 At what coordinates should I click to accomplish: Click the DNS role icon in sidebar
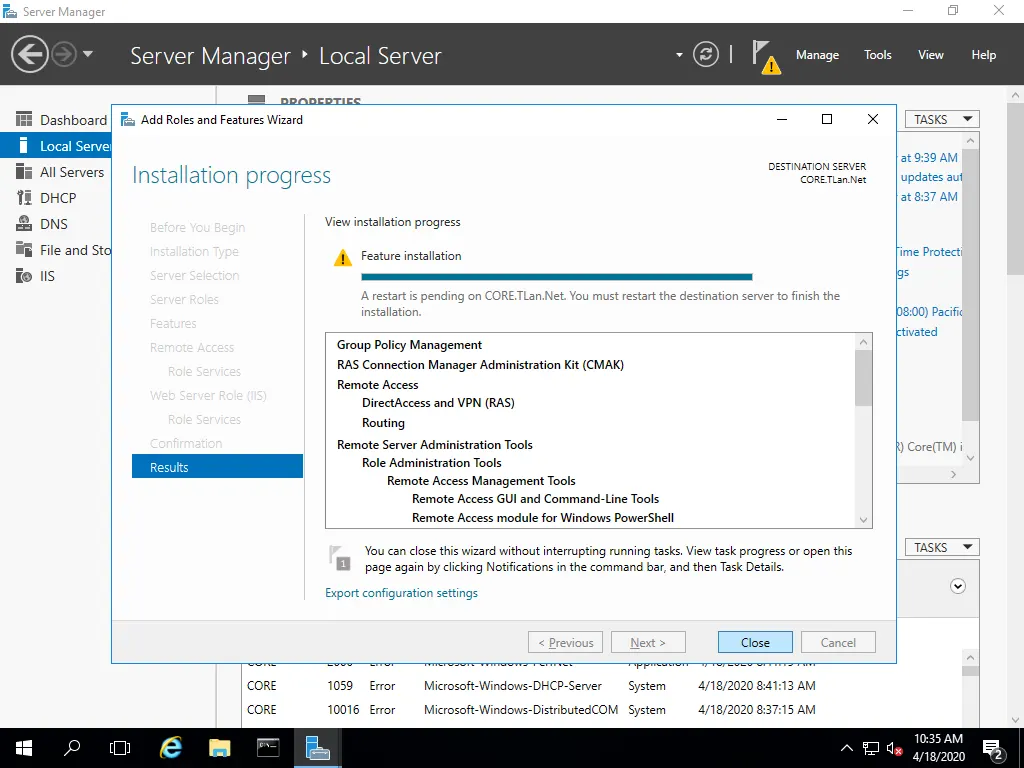(x=24, y=224)
